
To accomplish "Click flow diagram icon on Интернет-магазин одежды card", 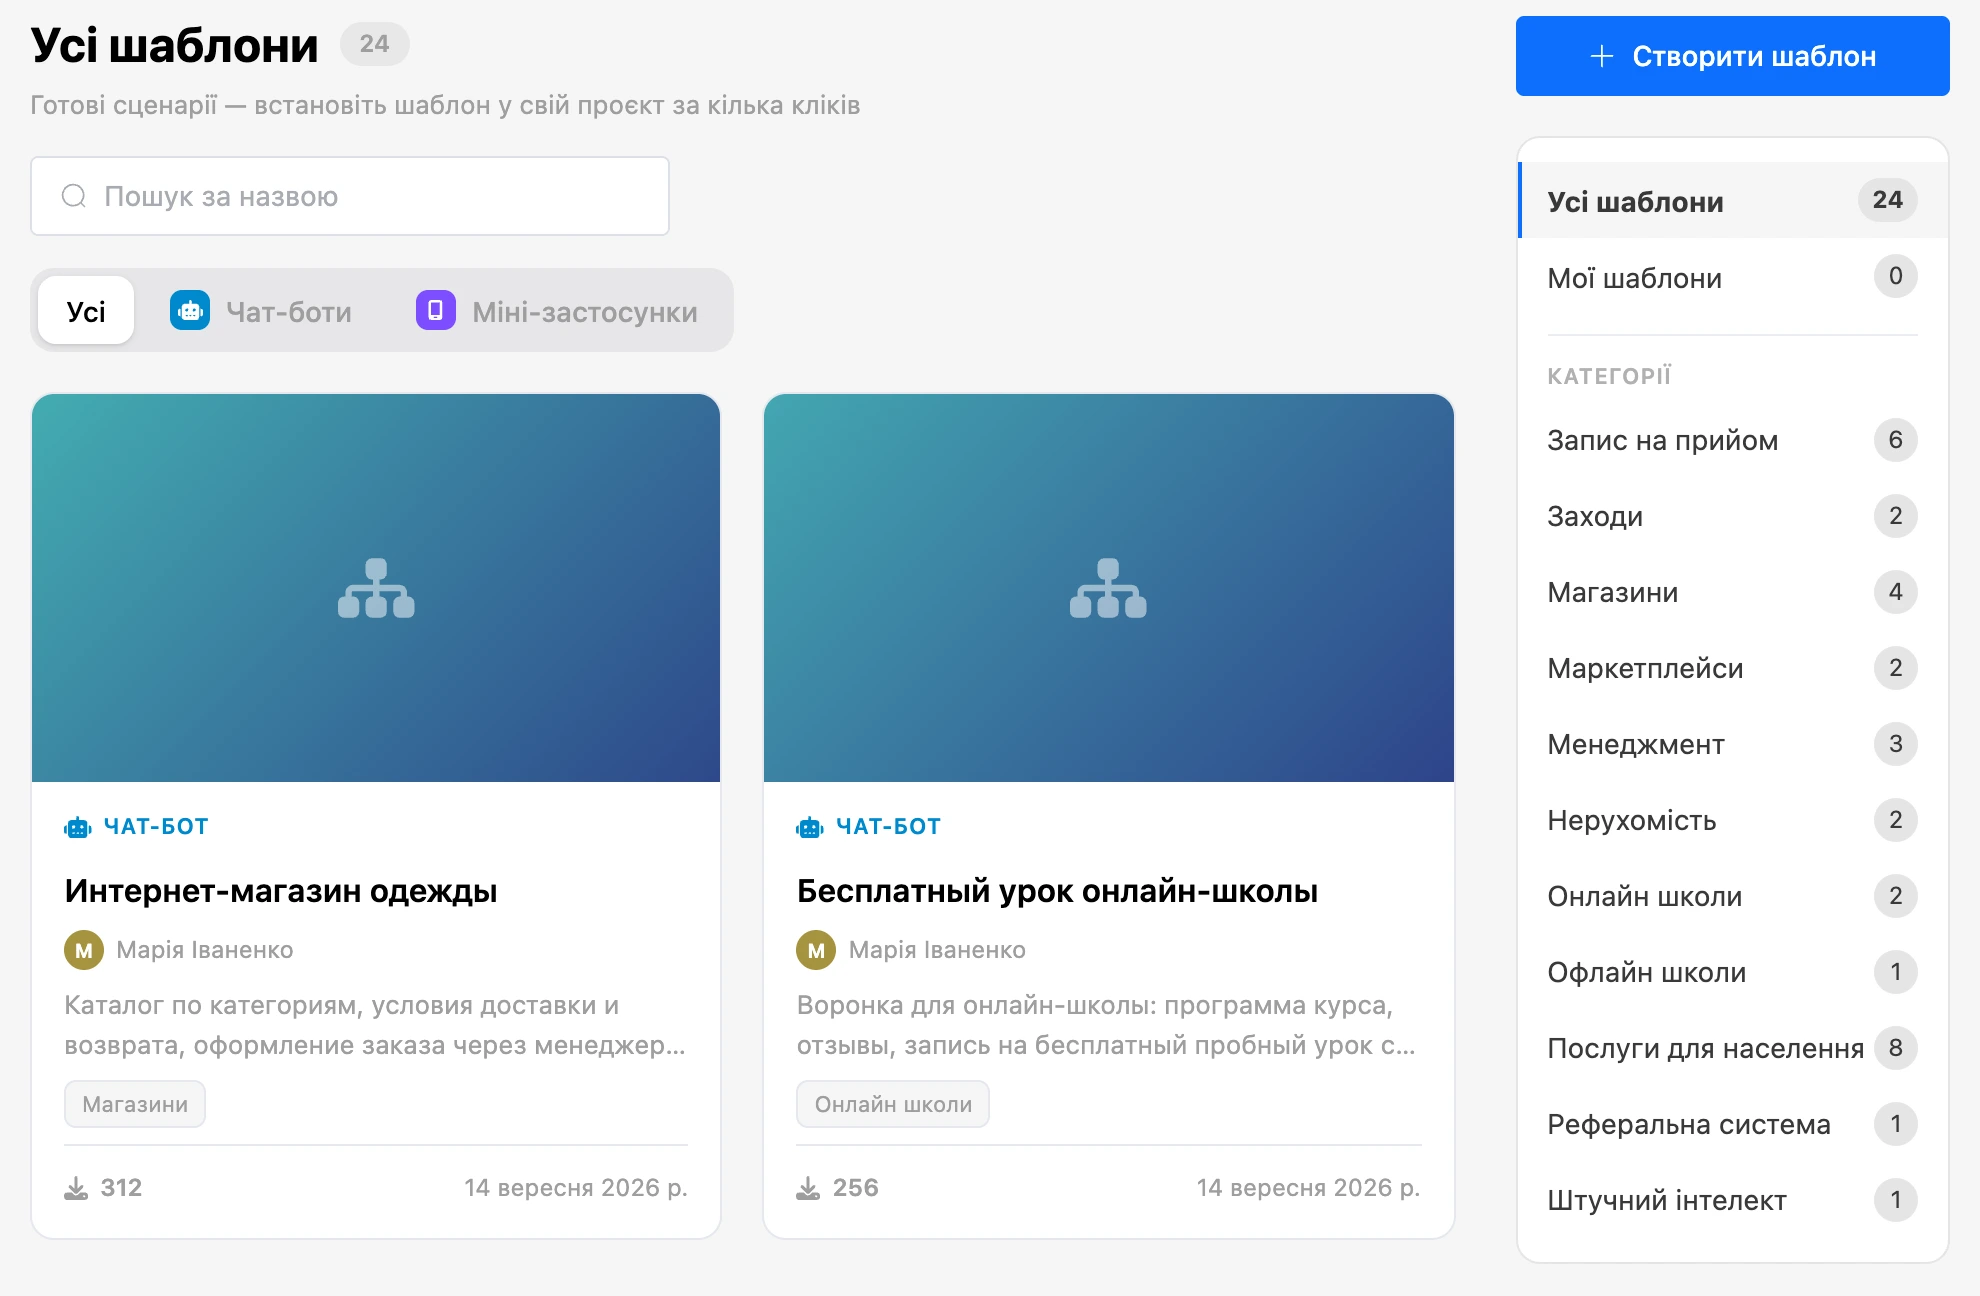I will (376, 588).
